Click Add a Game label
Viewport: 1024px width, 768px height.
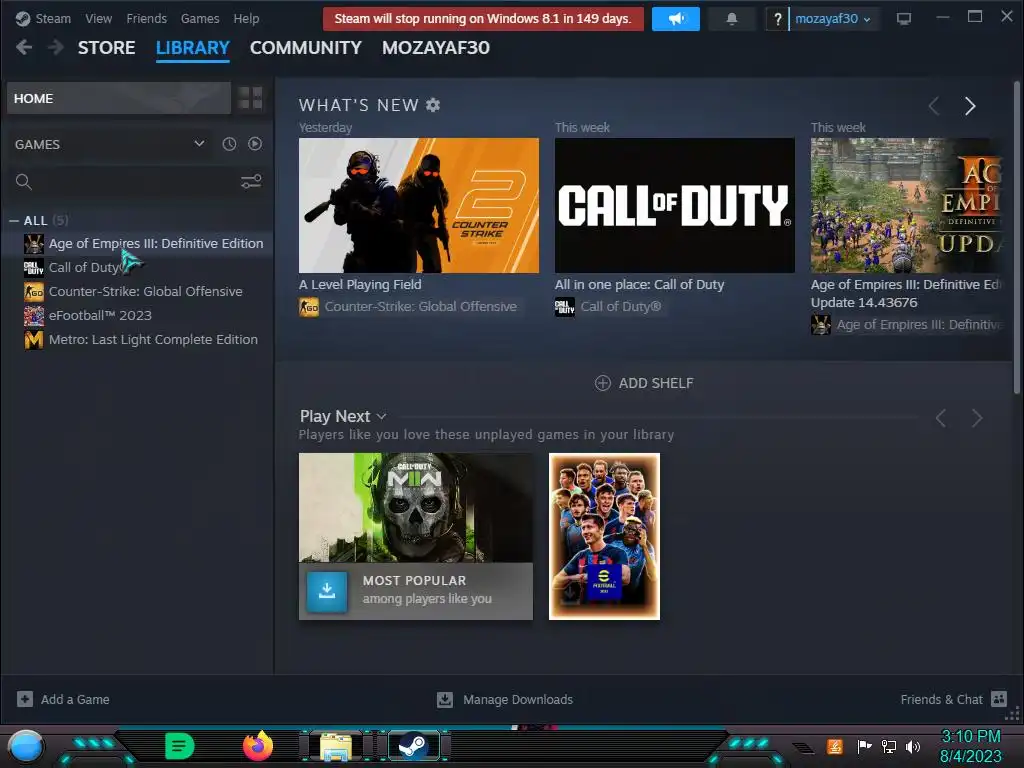[x=75, y=699]
